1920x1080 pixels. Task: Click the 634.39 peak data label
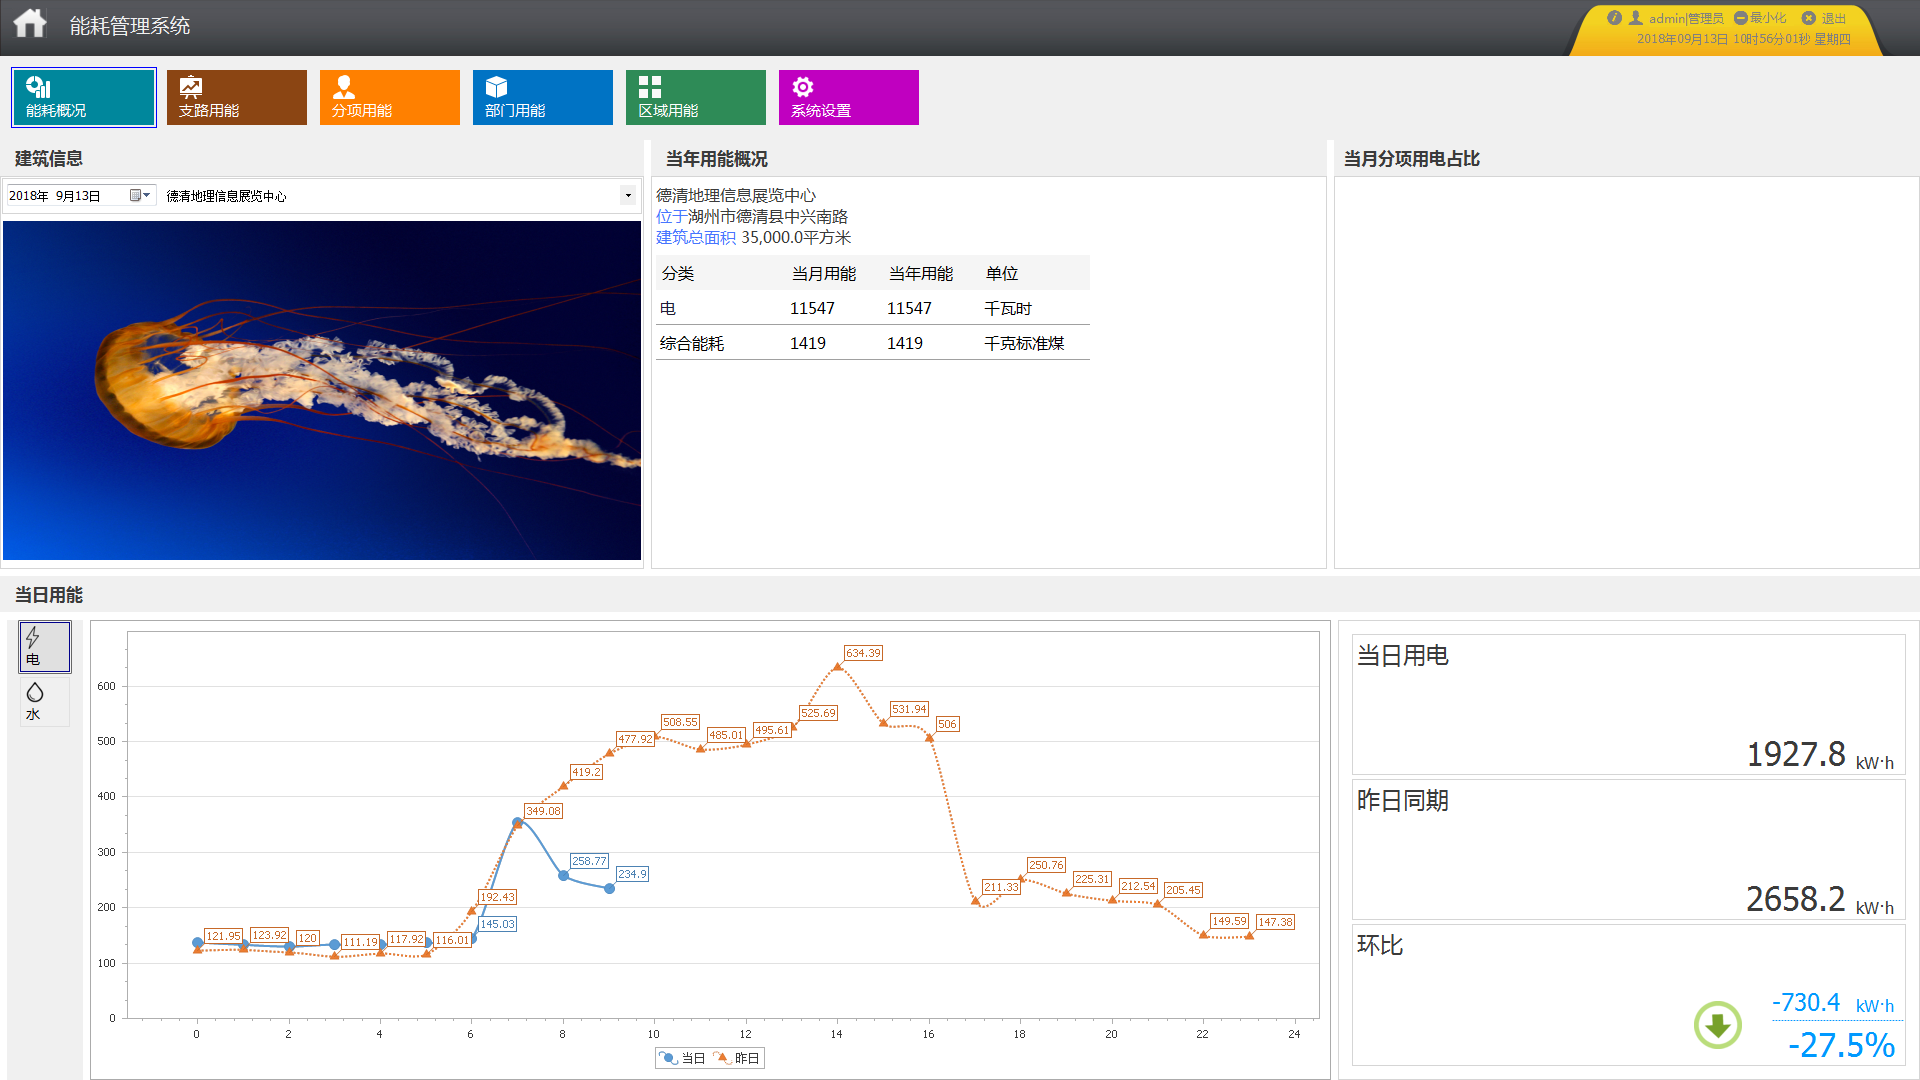863,653
